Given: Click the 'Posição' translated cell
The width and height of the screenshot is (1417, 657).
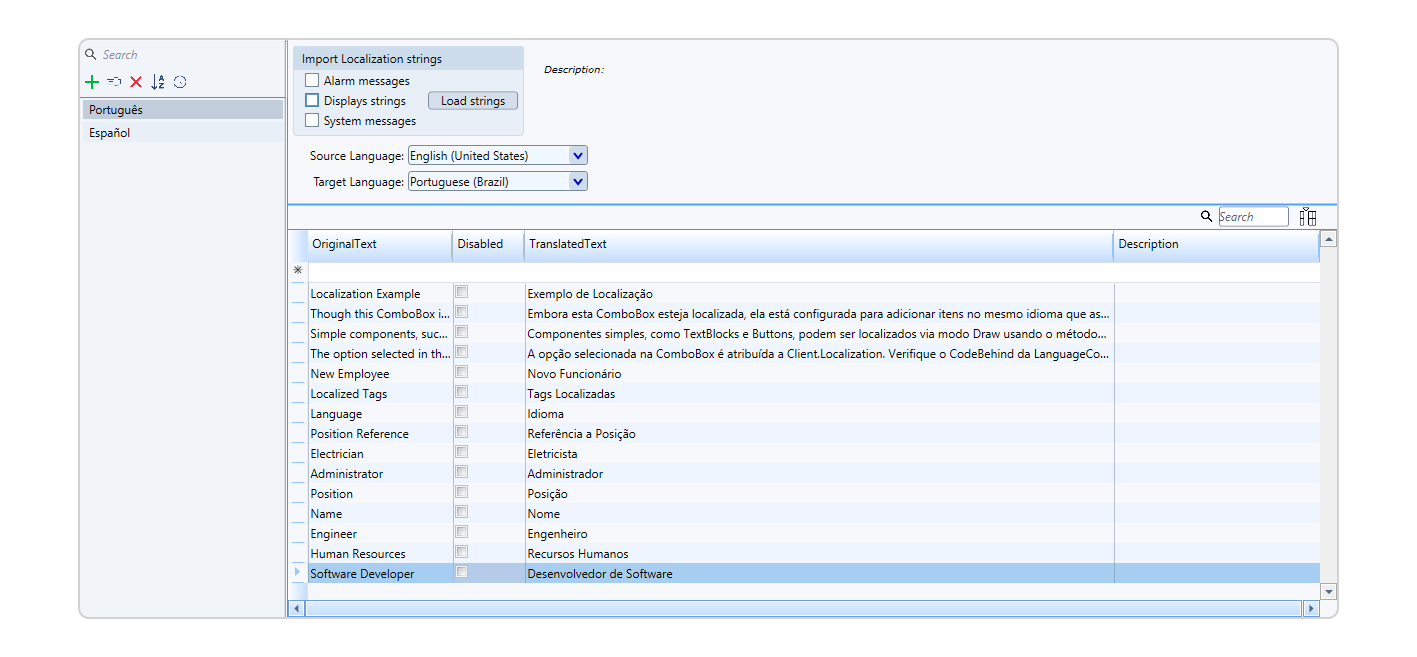Looking at the screenshot, I should point(819,494).
